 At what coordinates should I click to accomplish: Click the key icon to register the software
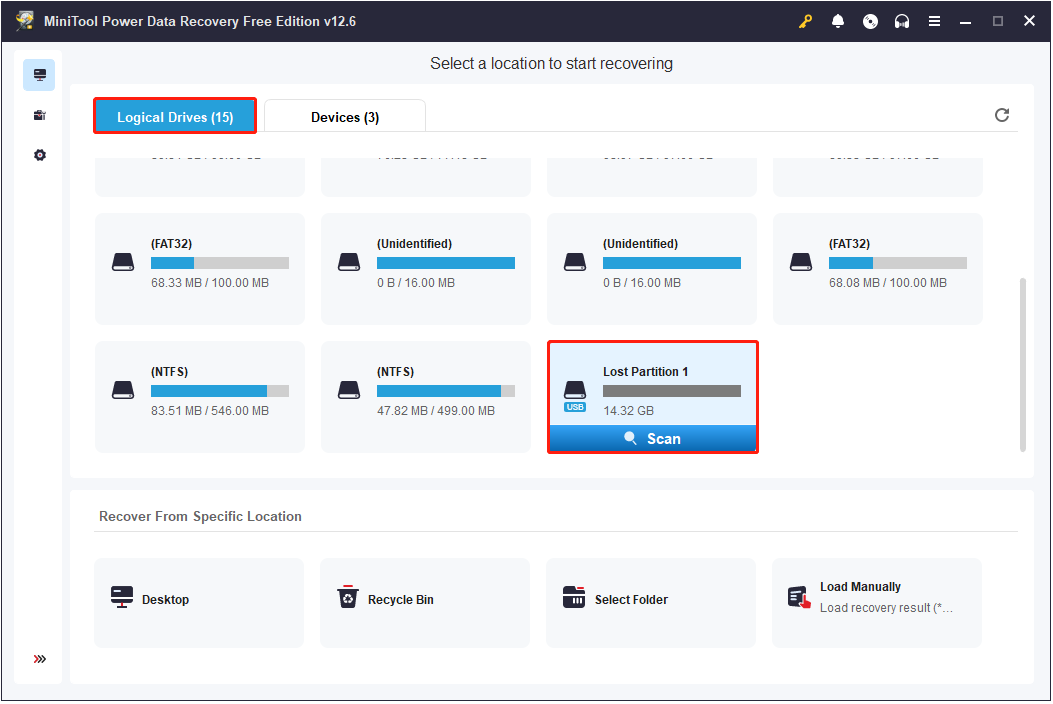pos(804,20)
